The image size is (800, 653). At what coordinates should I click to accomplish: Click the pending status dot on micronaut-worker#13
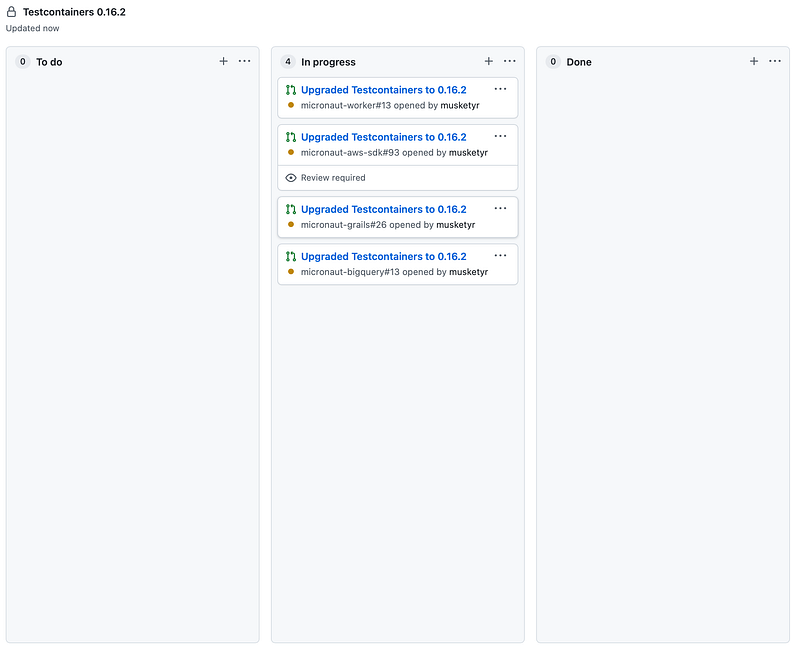click(291, 105)
